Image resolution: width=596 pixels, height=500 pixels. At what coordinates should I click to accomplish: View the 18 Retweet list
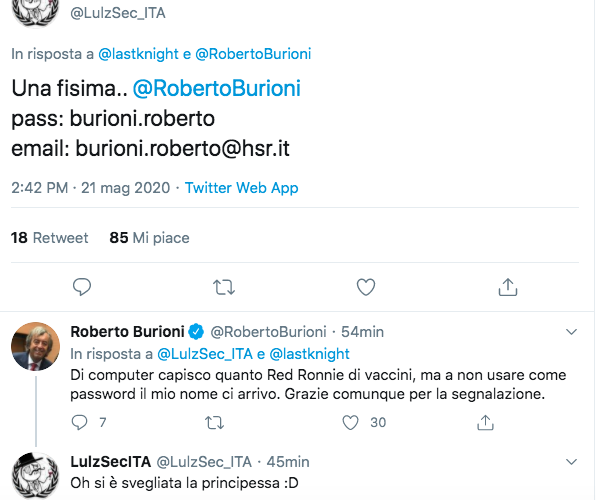(x=49, y=238)
